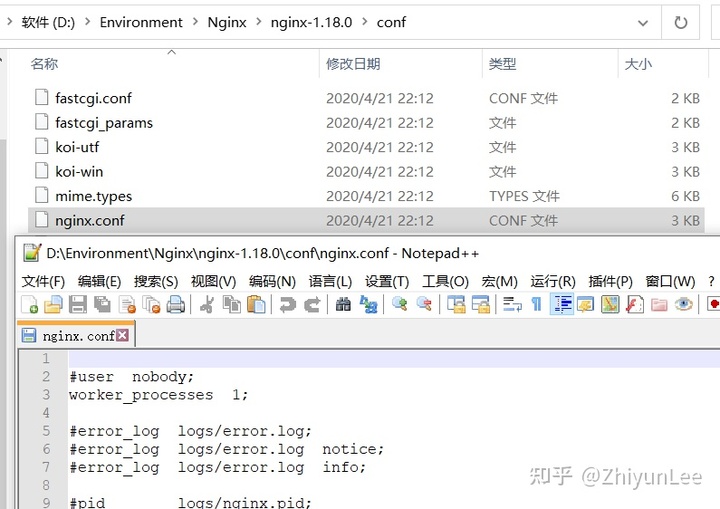Viewport: 720px width, 509px height.
Task: Select the nginx.conf editor tab
Action: pos(76,335)
